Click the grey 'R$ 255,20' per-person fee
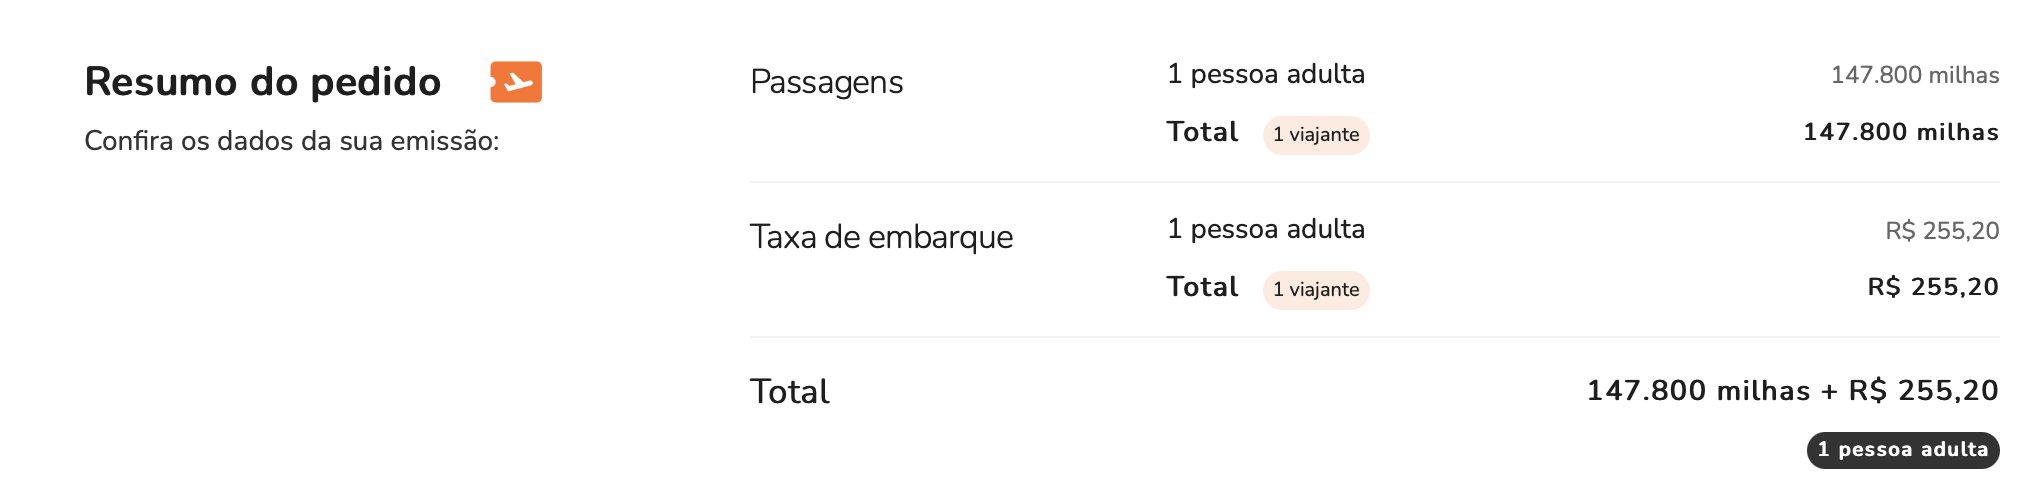The height and width of the screenshot is (502, 2036). (1942, 231)
